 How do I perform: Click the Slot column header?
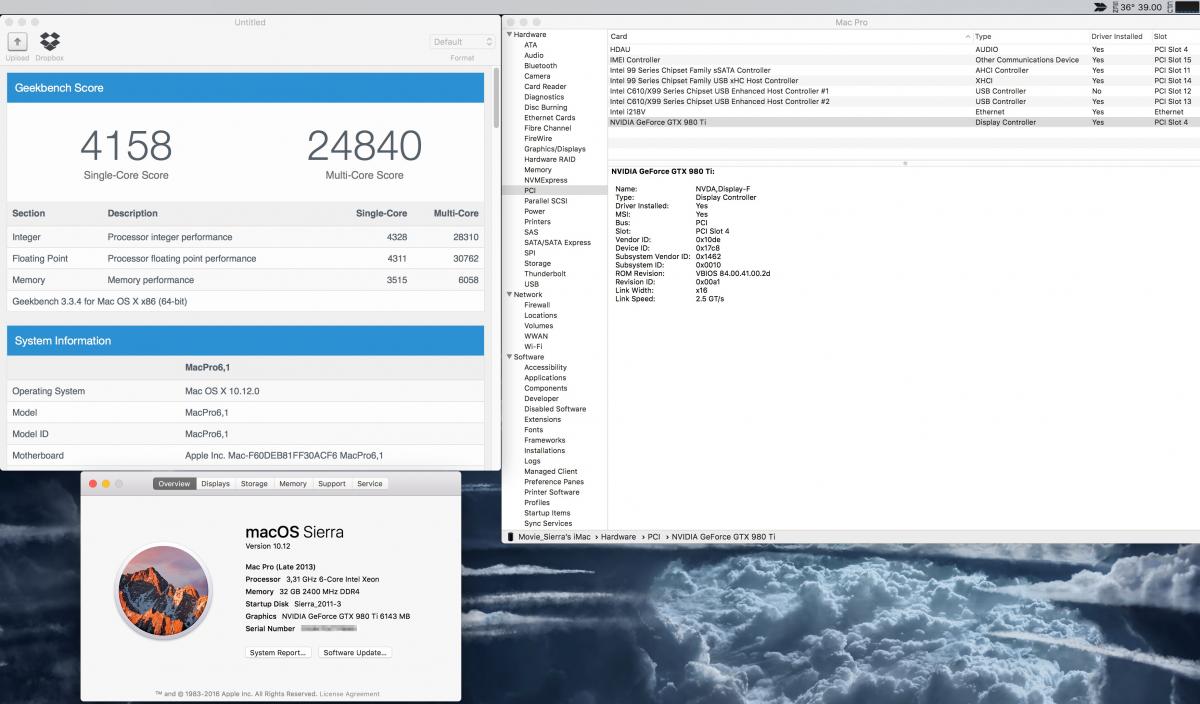pos(1175,36)
